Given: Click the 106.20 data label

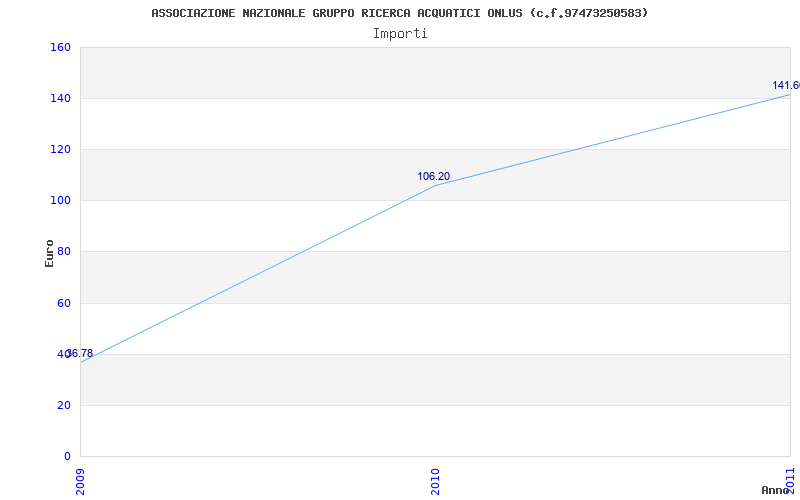Looking at the screenshot, I should tap(434, 177).
